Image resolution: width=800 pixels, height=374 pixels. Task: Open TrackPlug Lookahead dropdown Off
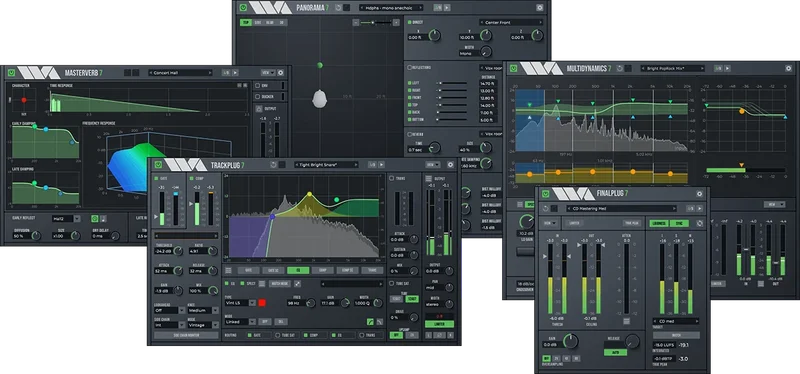click(x=169, y=310)
